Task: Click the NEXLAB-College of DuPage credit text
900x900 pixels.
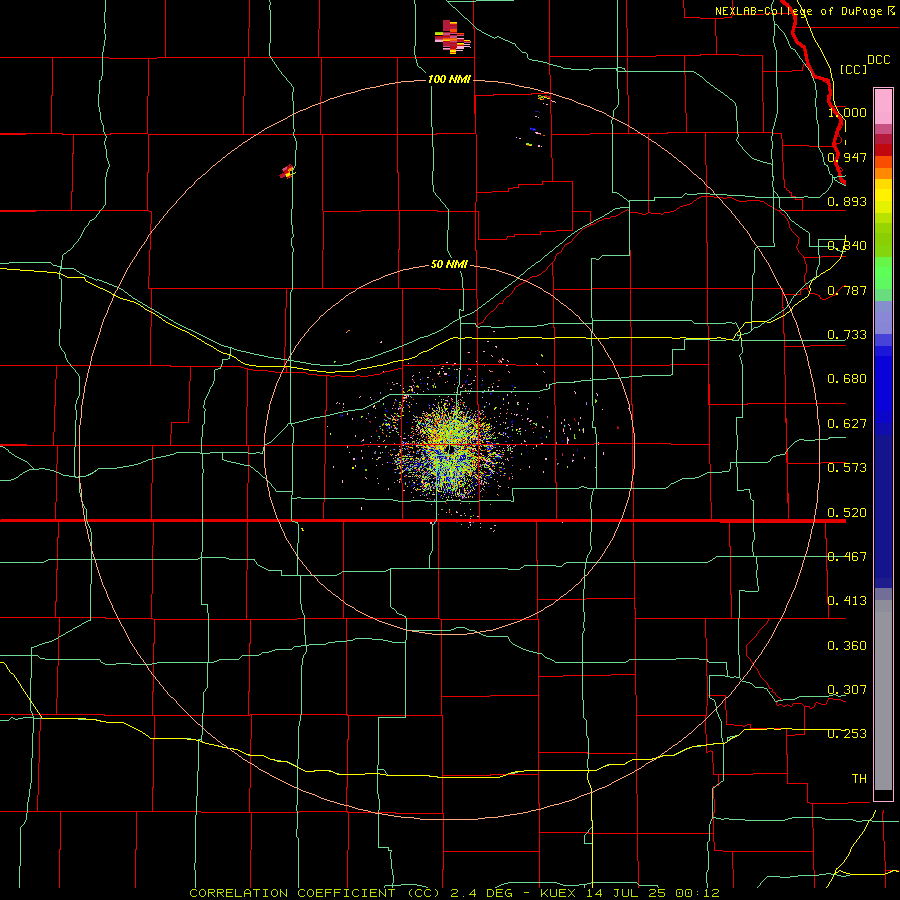Action: point(805,11)
